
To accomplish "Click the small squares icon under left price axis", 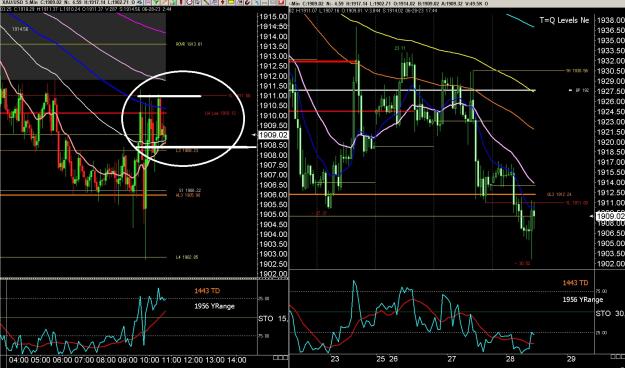I will coord(281,357).
